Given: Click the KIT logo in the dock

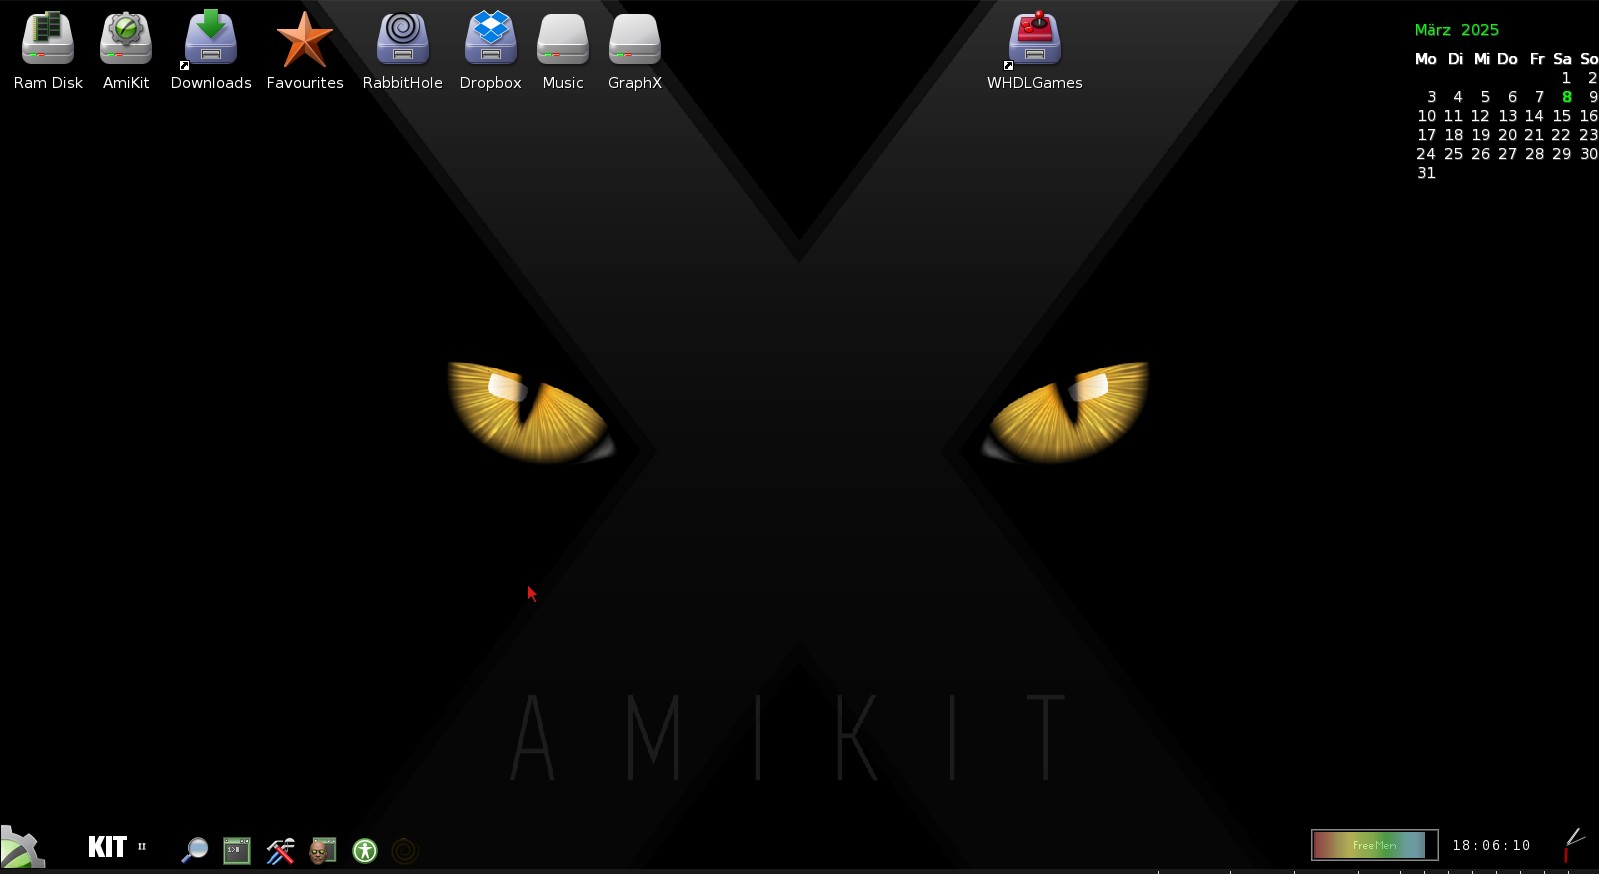Looking at the screenshot, I should [x=107, y=847].
